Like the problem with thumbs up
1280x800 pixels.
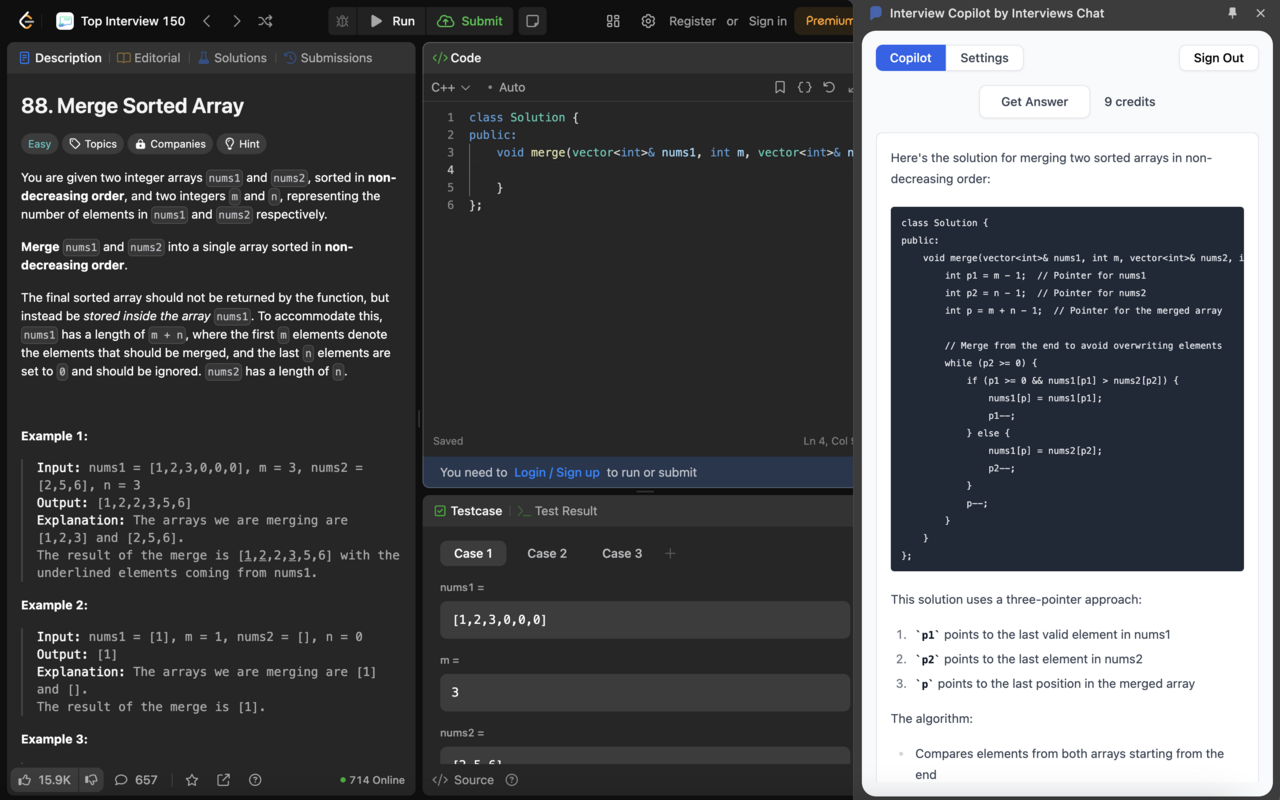(x=45, y=780)
